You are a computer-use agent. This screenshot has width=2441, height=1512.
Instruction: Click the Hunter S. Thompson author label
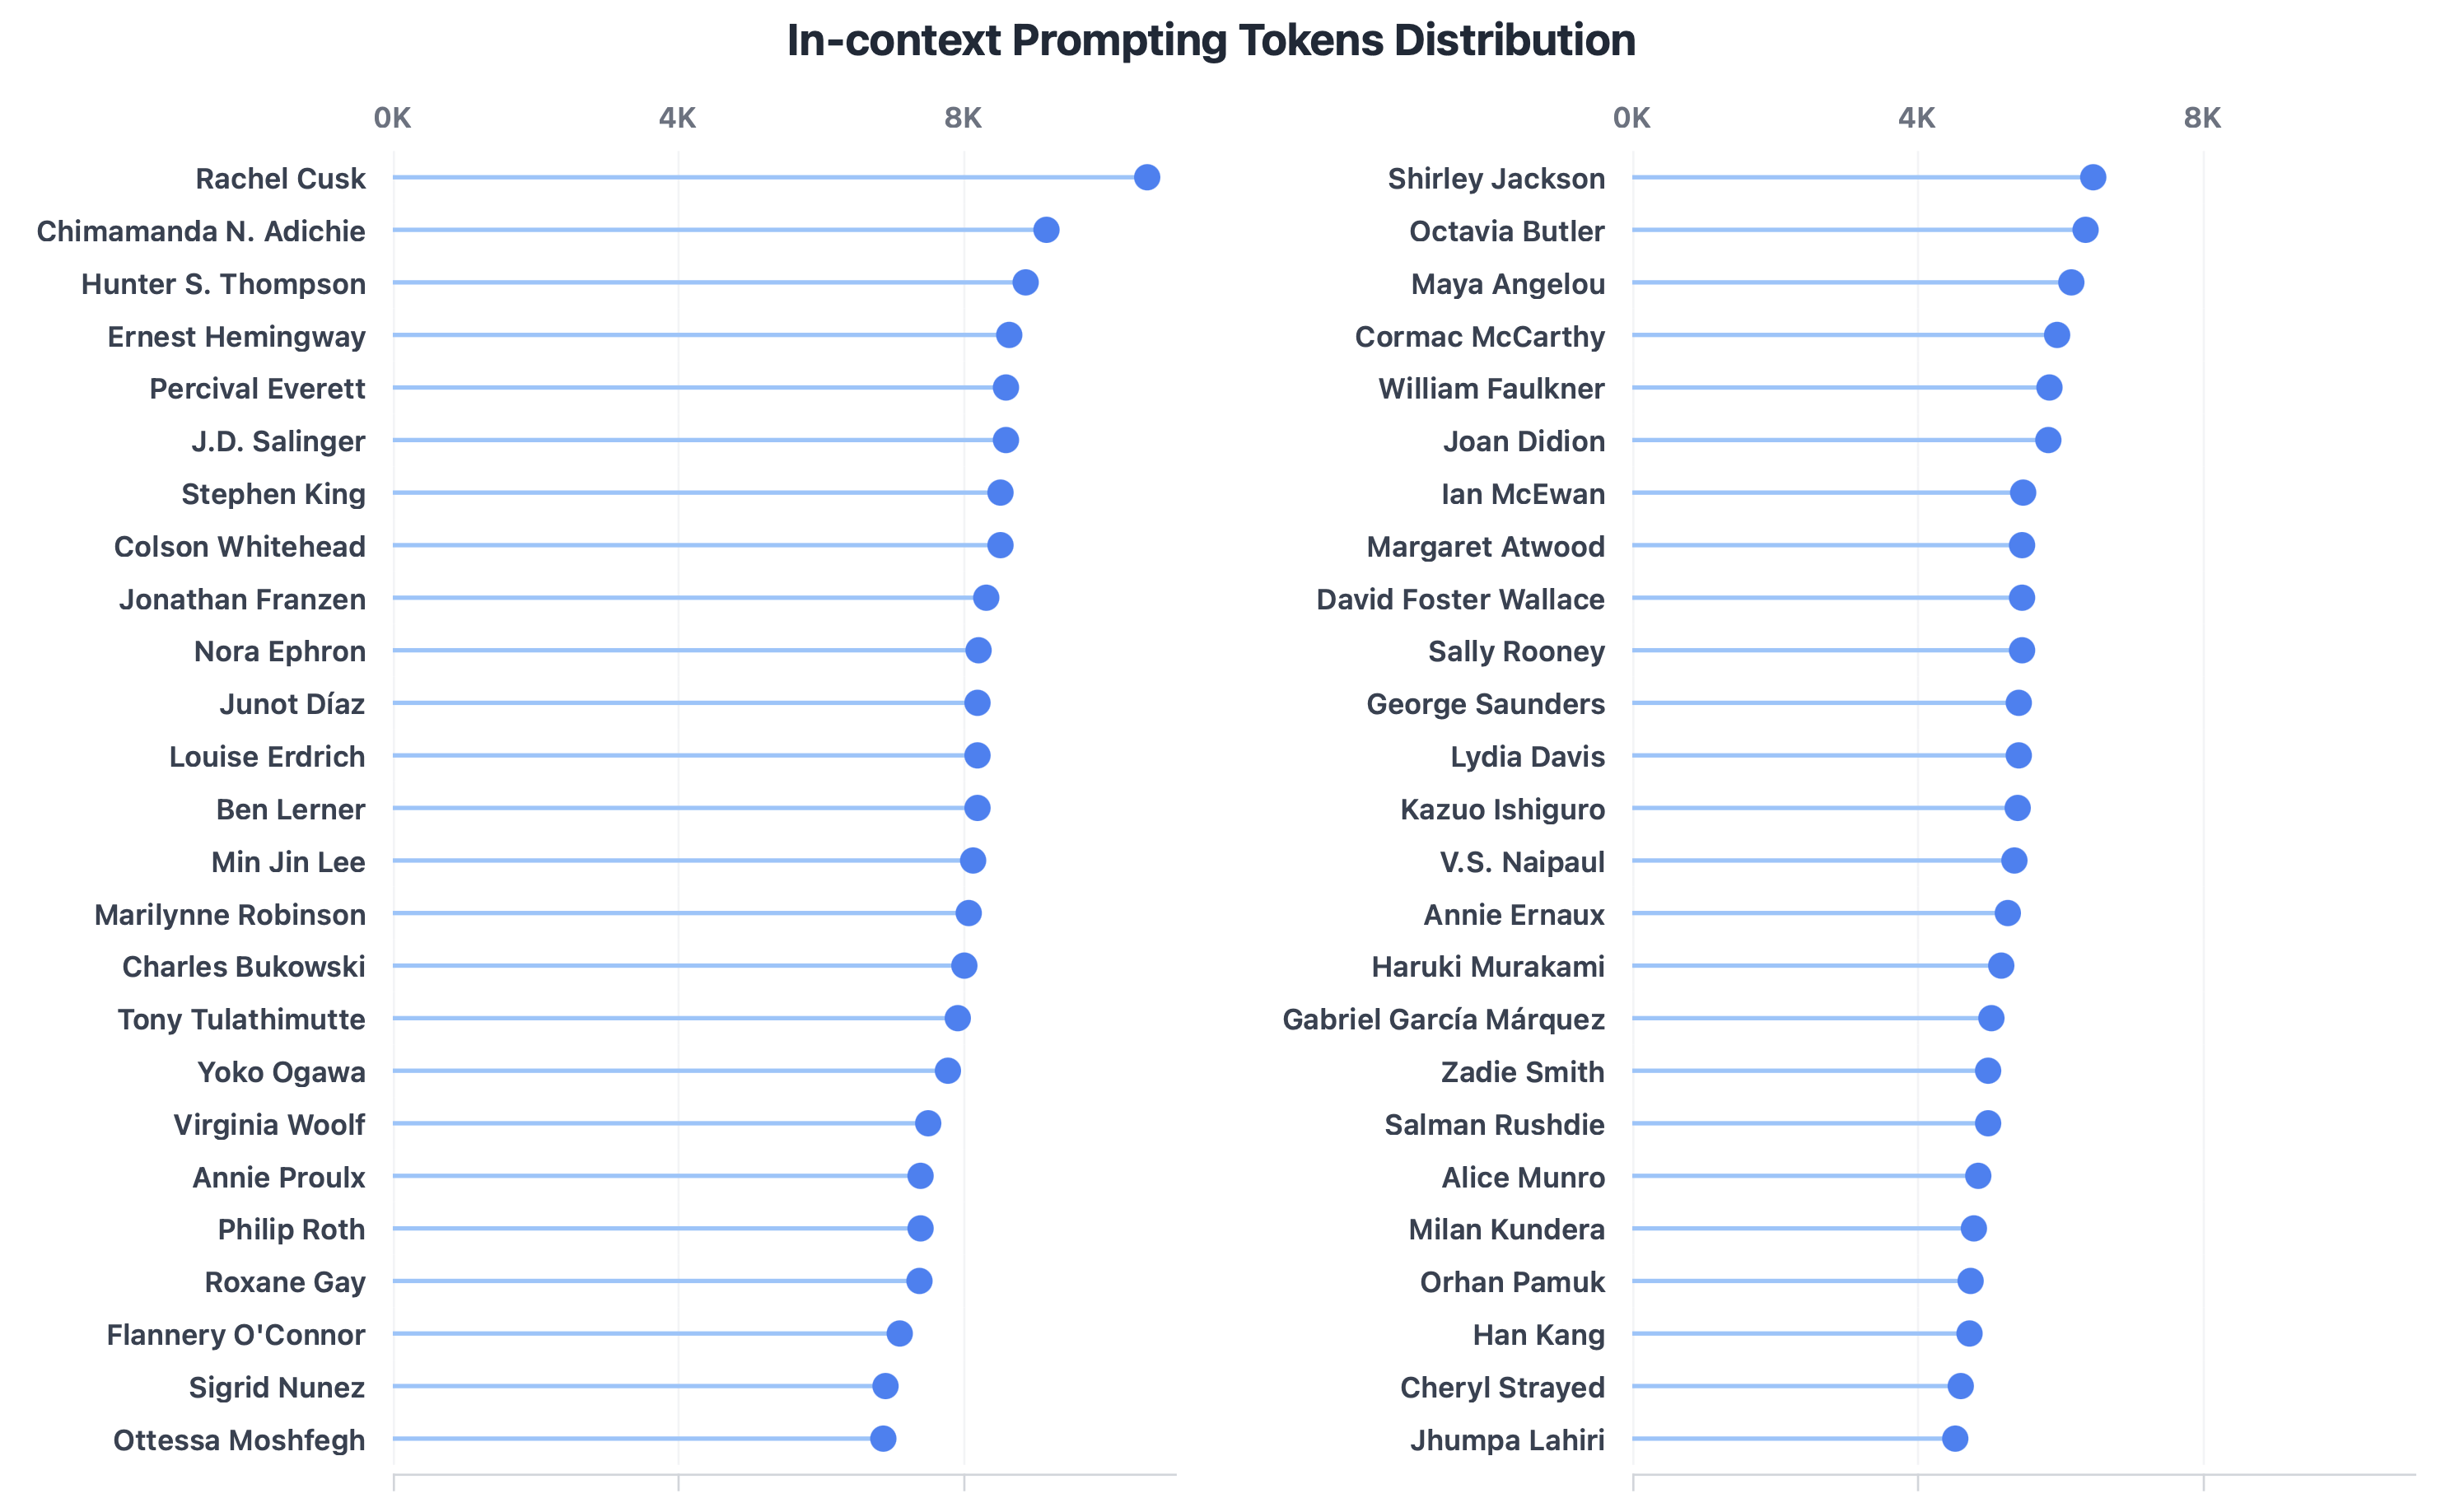tap(223, 284)
